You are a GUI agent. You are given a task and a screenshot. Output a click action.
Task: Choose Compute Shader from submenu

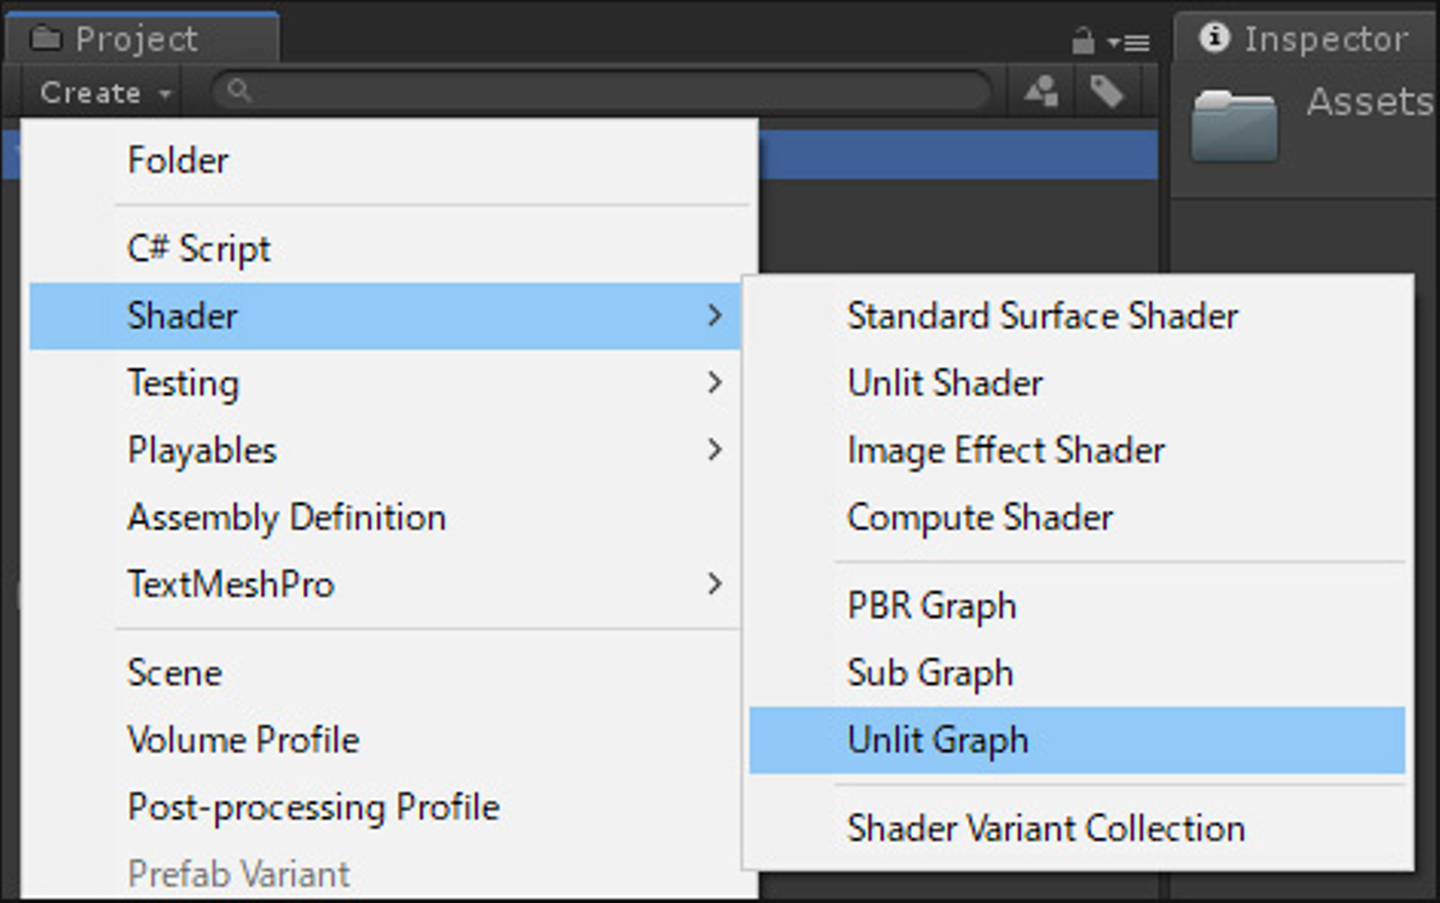pos(1077,518)
